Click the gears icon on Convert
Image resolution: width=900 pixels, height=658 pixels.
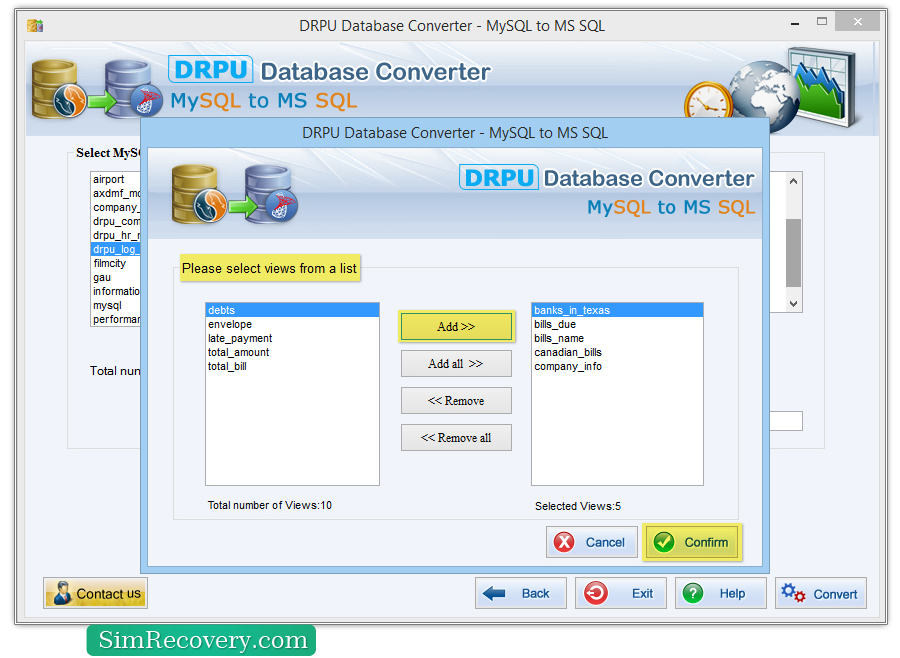(793, 593)
